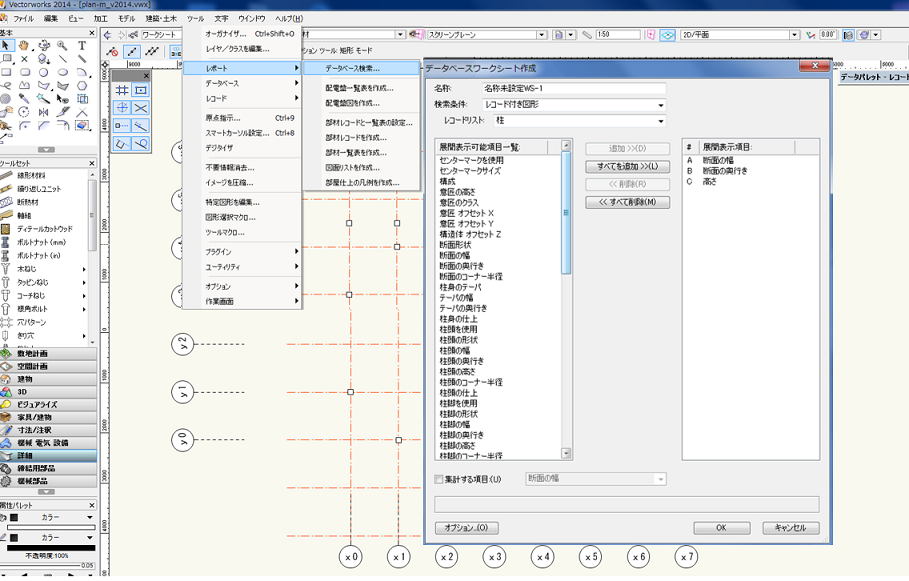Expand the 検索条件 dropdown

tap(661, 105)
